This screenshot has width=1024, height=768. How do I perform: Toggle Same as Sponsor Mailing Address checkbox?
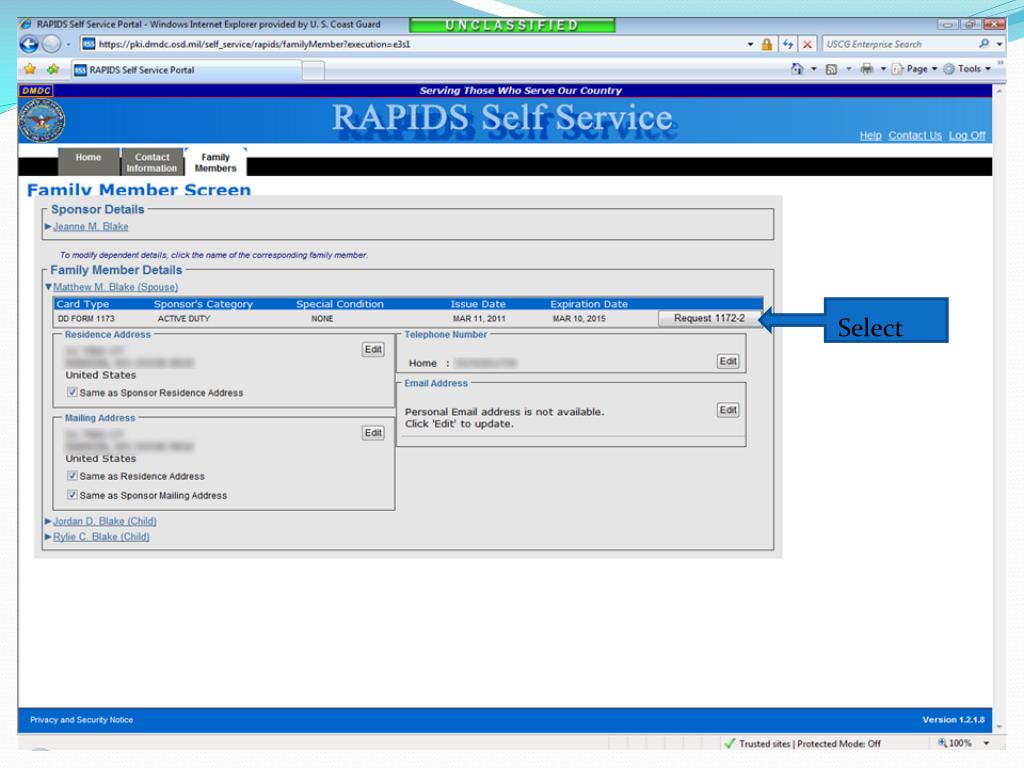72,495
